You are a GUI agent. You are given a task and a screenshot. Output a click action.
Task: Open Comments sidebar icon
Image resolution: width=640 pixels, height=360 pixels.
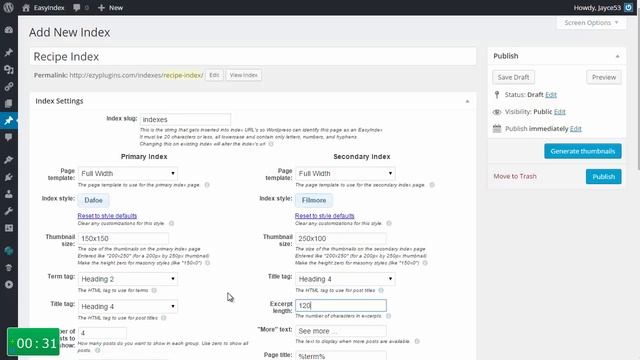coord(9,137)
